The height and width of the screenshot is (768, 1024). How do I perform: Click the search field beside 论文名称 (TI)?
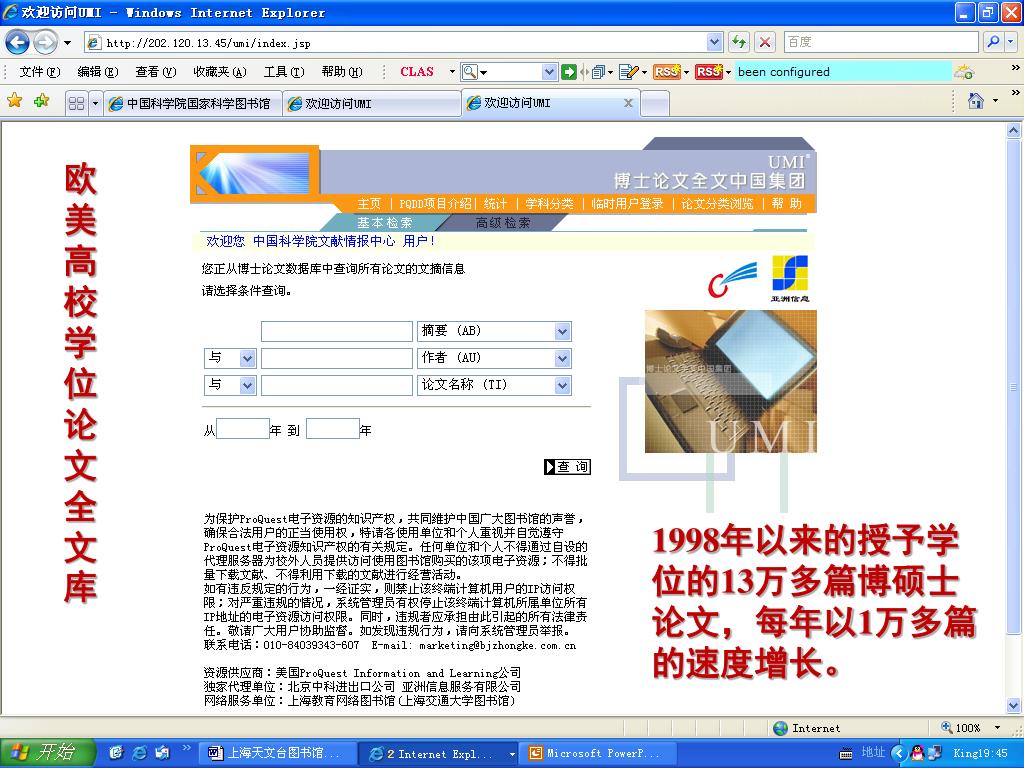[336, 385]
